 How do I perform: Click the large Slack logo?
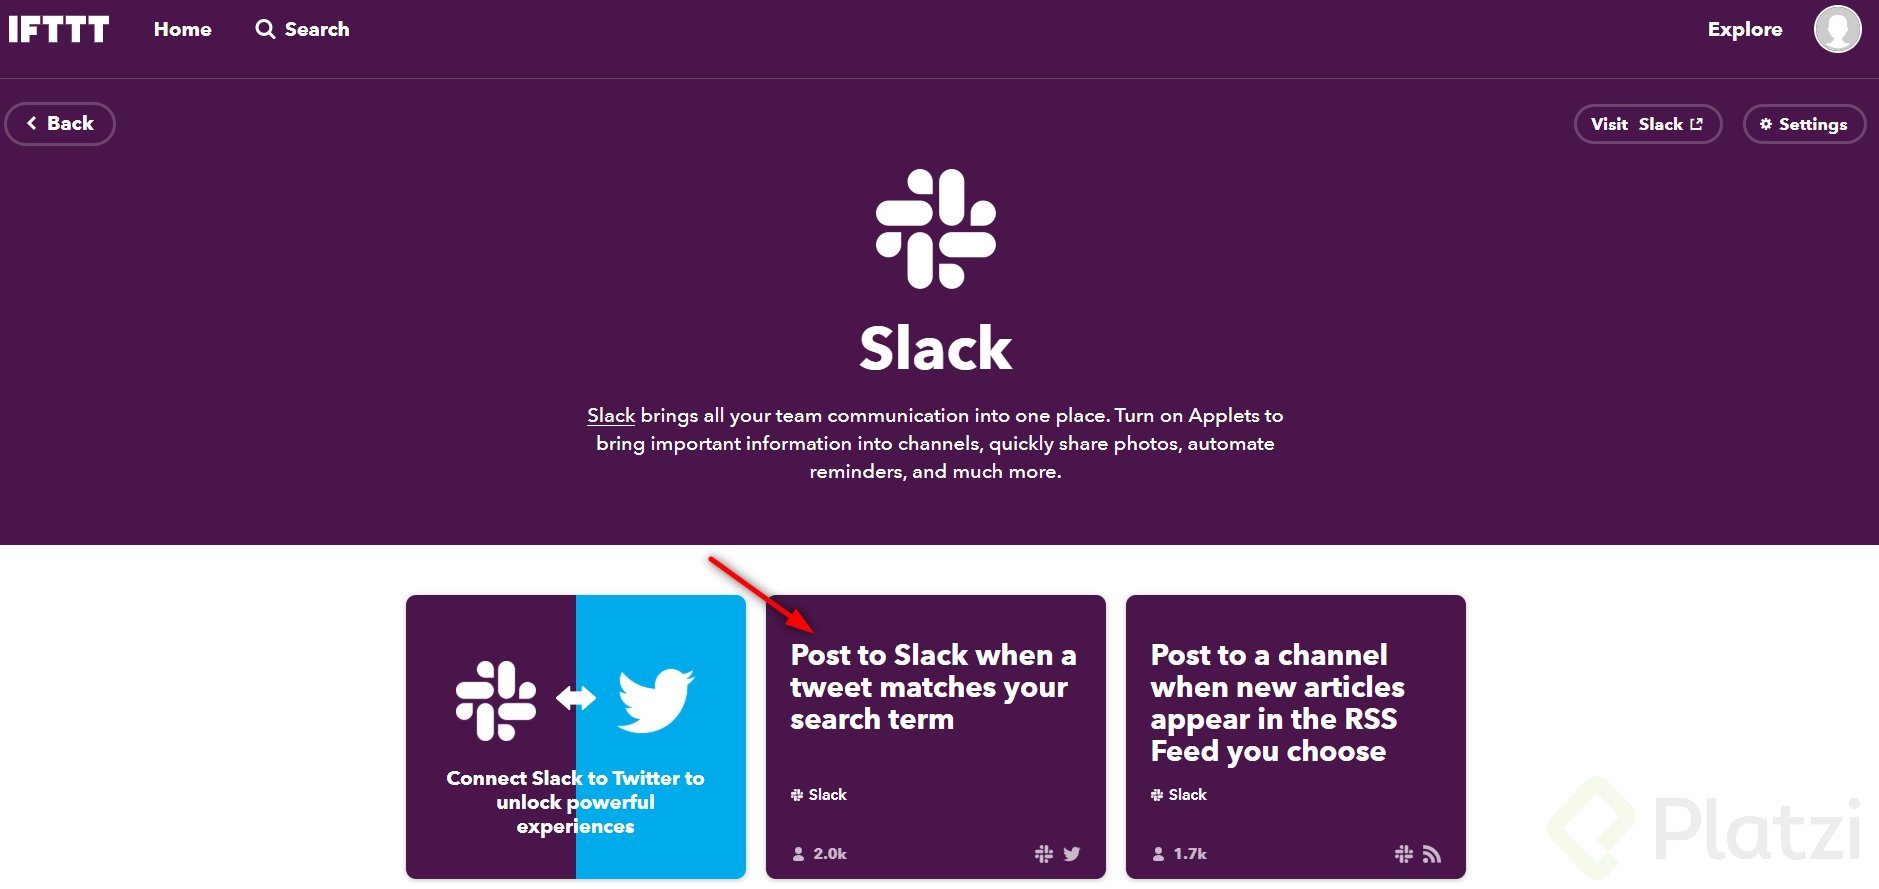936,229
